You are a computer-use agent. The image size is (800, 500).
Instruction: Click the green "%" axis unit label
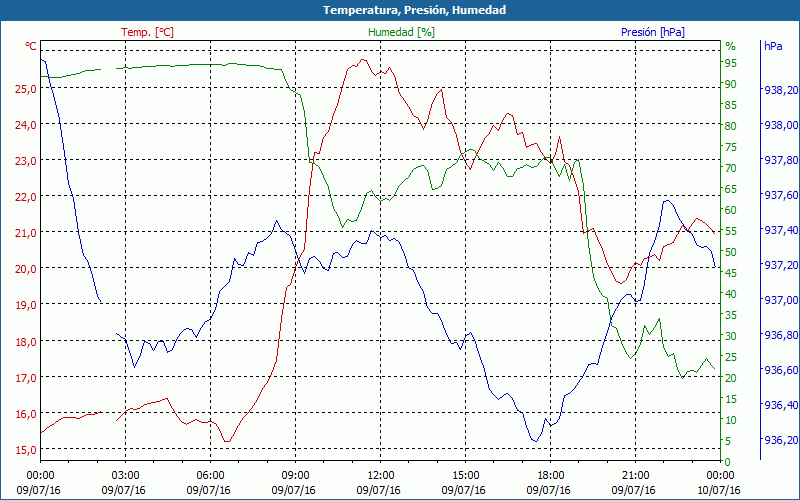pyautogui.click(x=731, y=46)
